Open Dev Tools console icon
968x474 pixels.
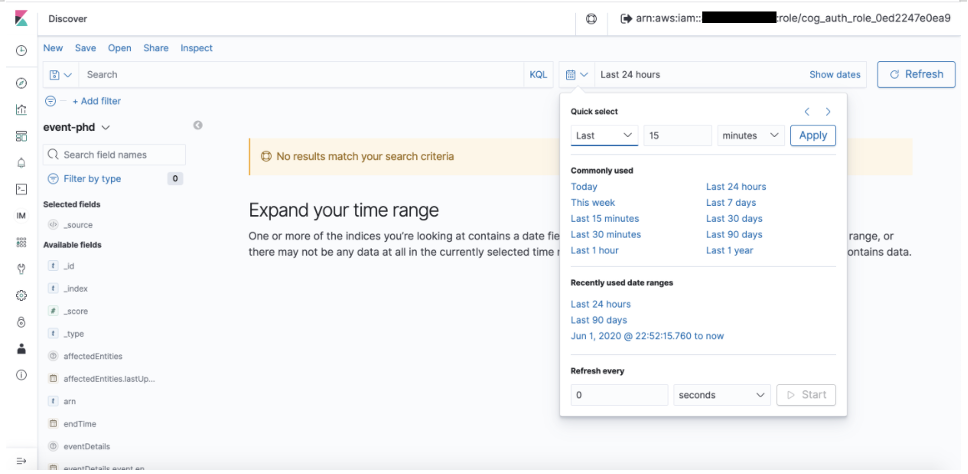21,189
